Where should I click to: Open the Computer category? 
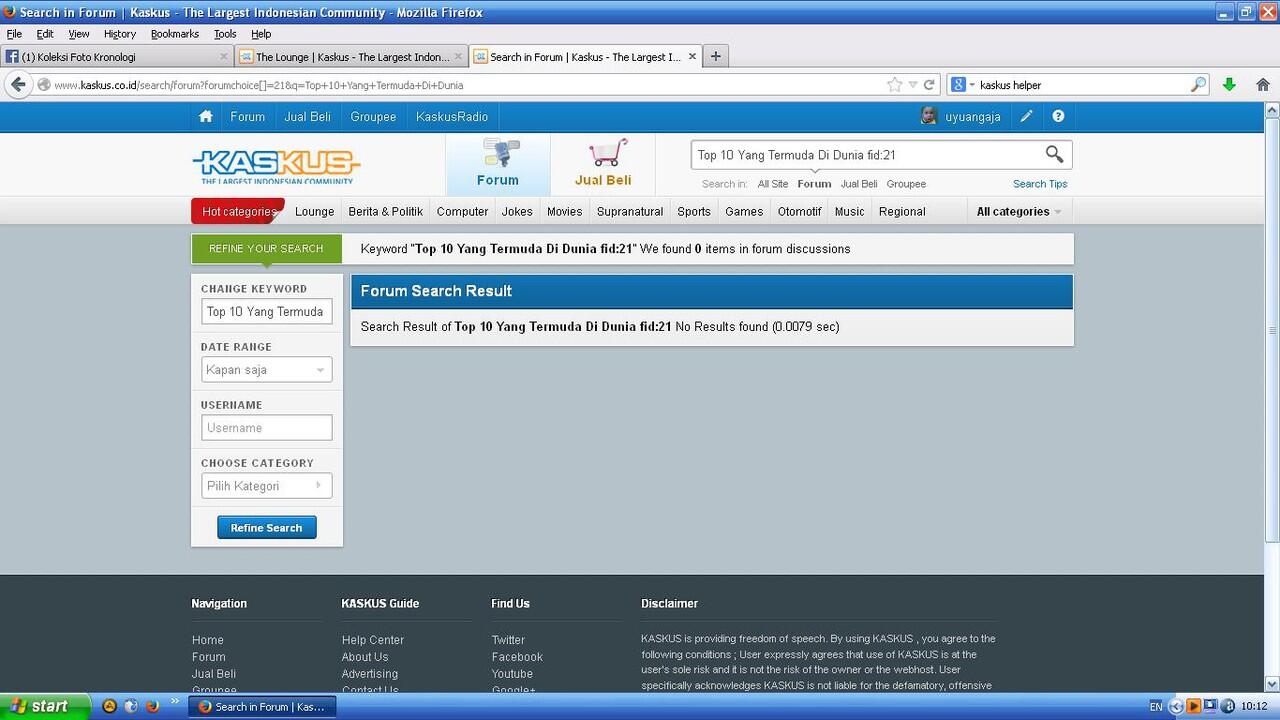[462, 211]
